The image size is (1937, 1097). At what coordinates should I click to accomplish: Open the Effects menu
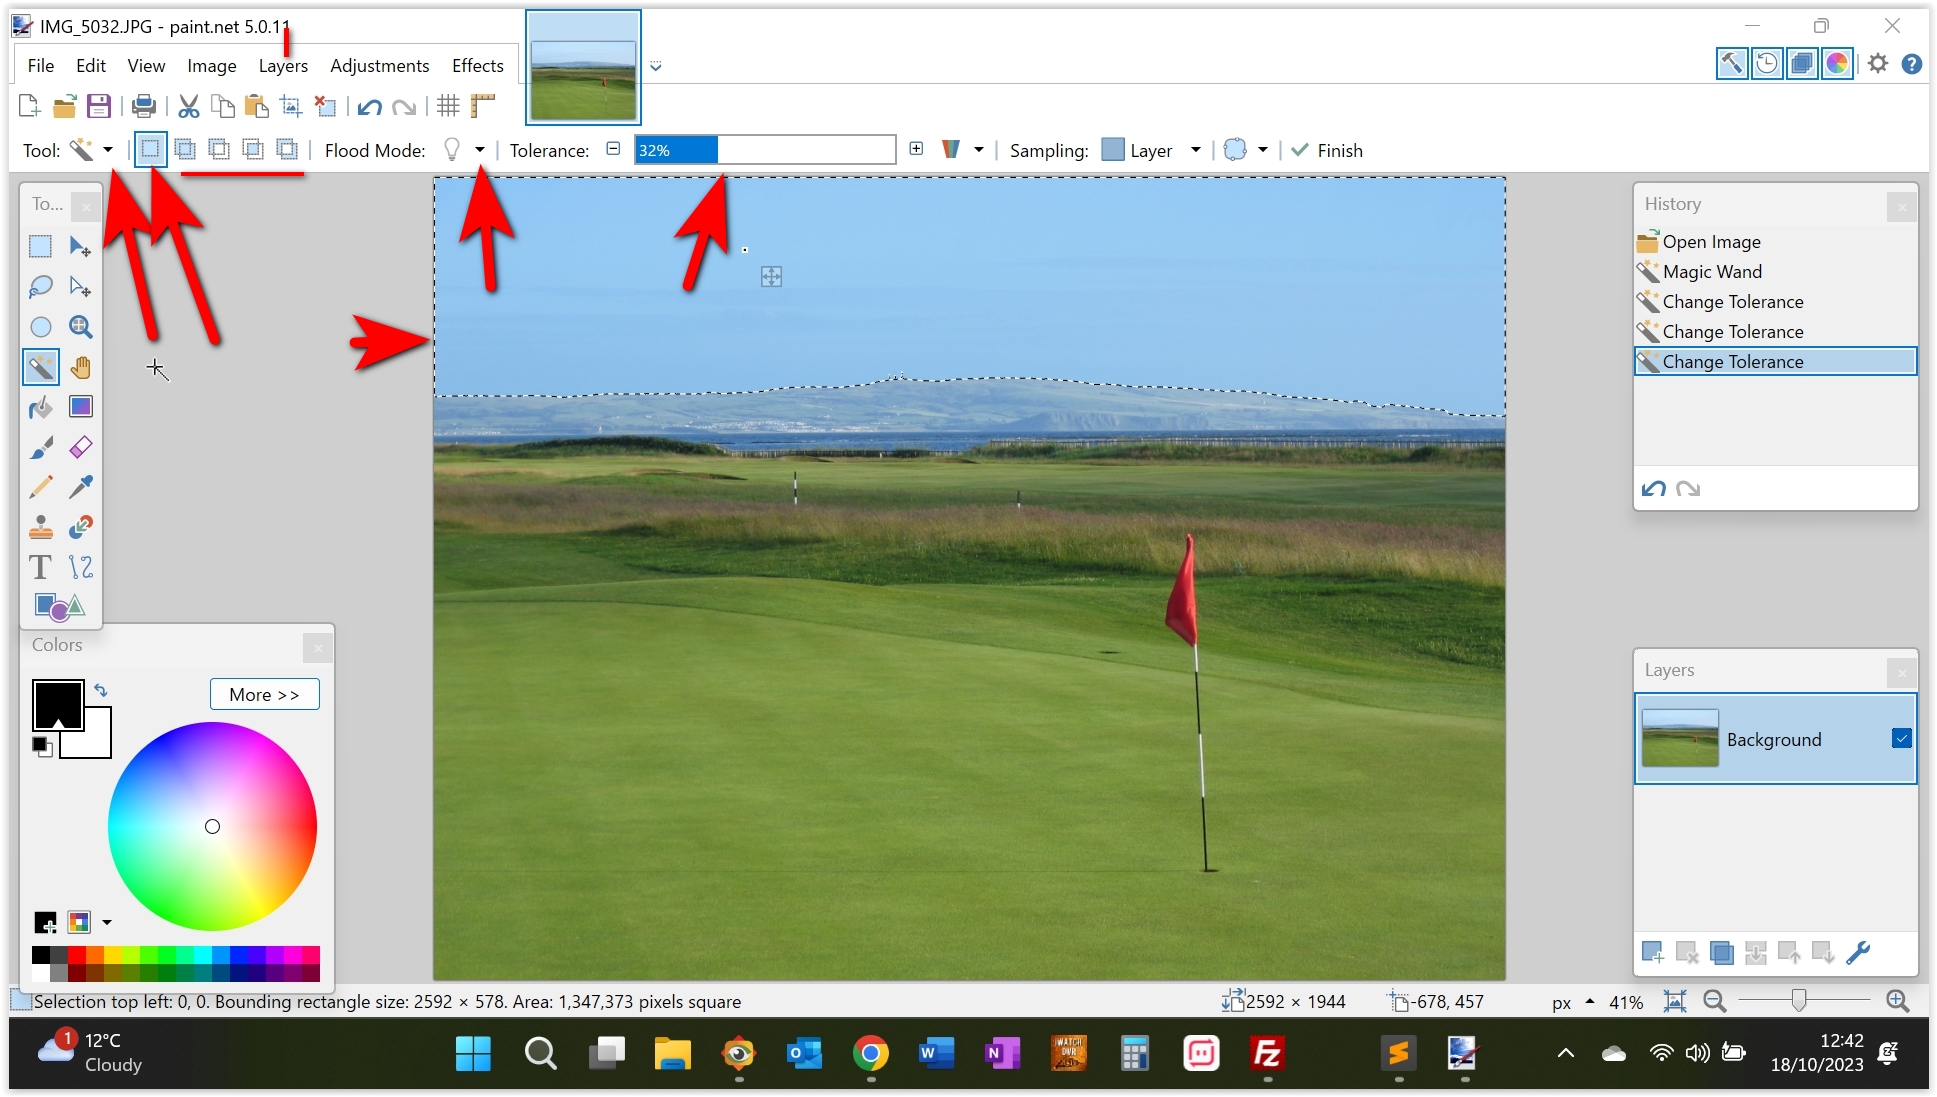(477, 66)
